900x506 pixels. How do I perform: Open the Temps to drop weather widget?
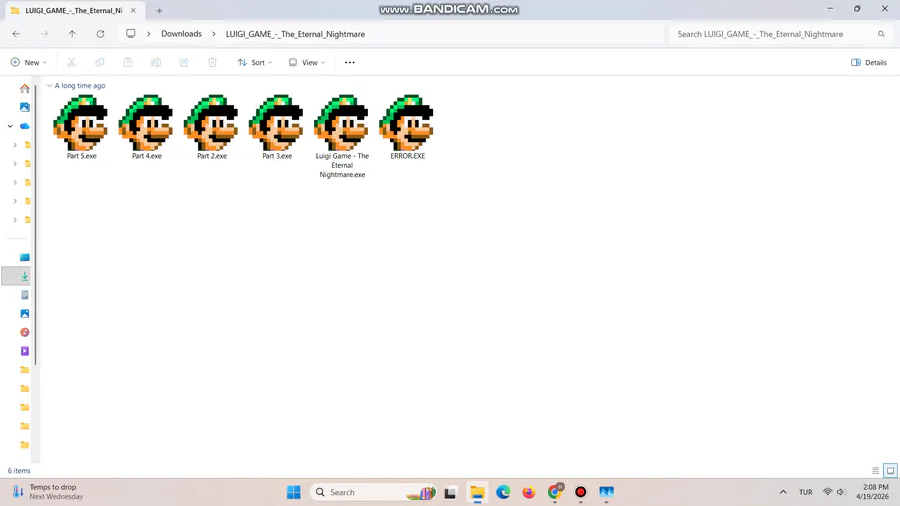tap(48, 492)
